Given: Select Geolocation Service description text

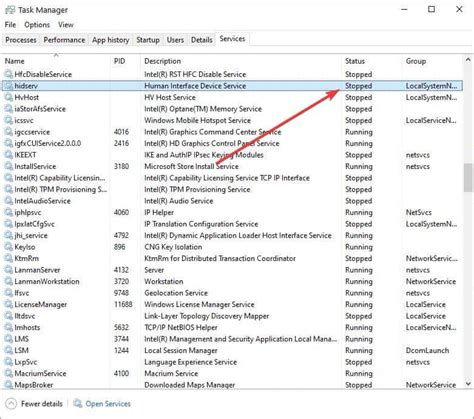Looking at the screenshot, I should [176, 293].
